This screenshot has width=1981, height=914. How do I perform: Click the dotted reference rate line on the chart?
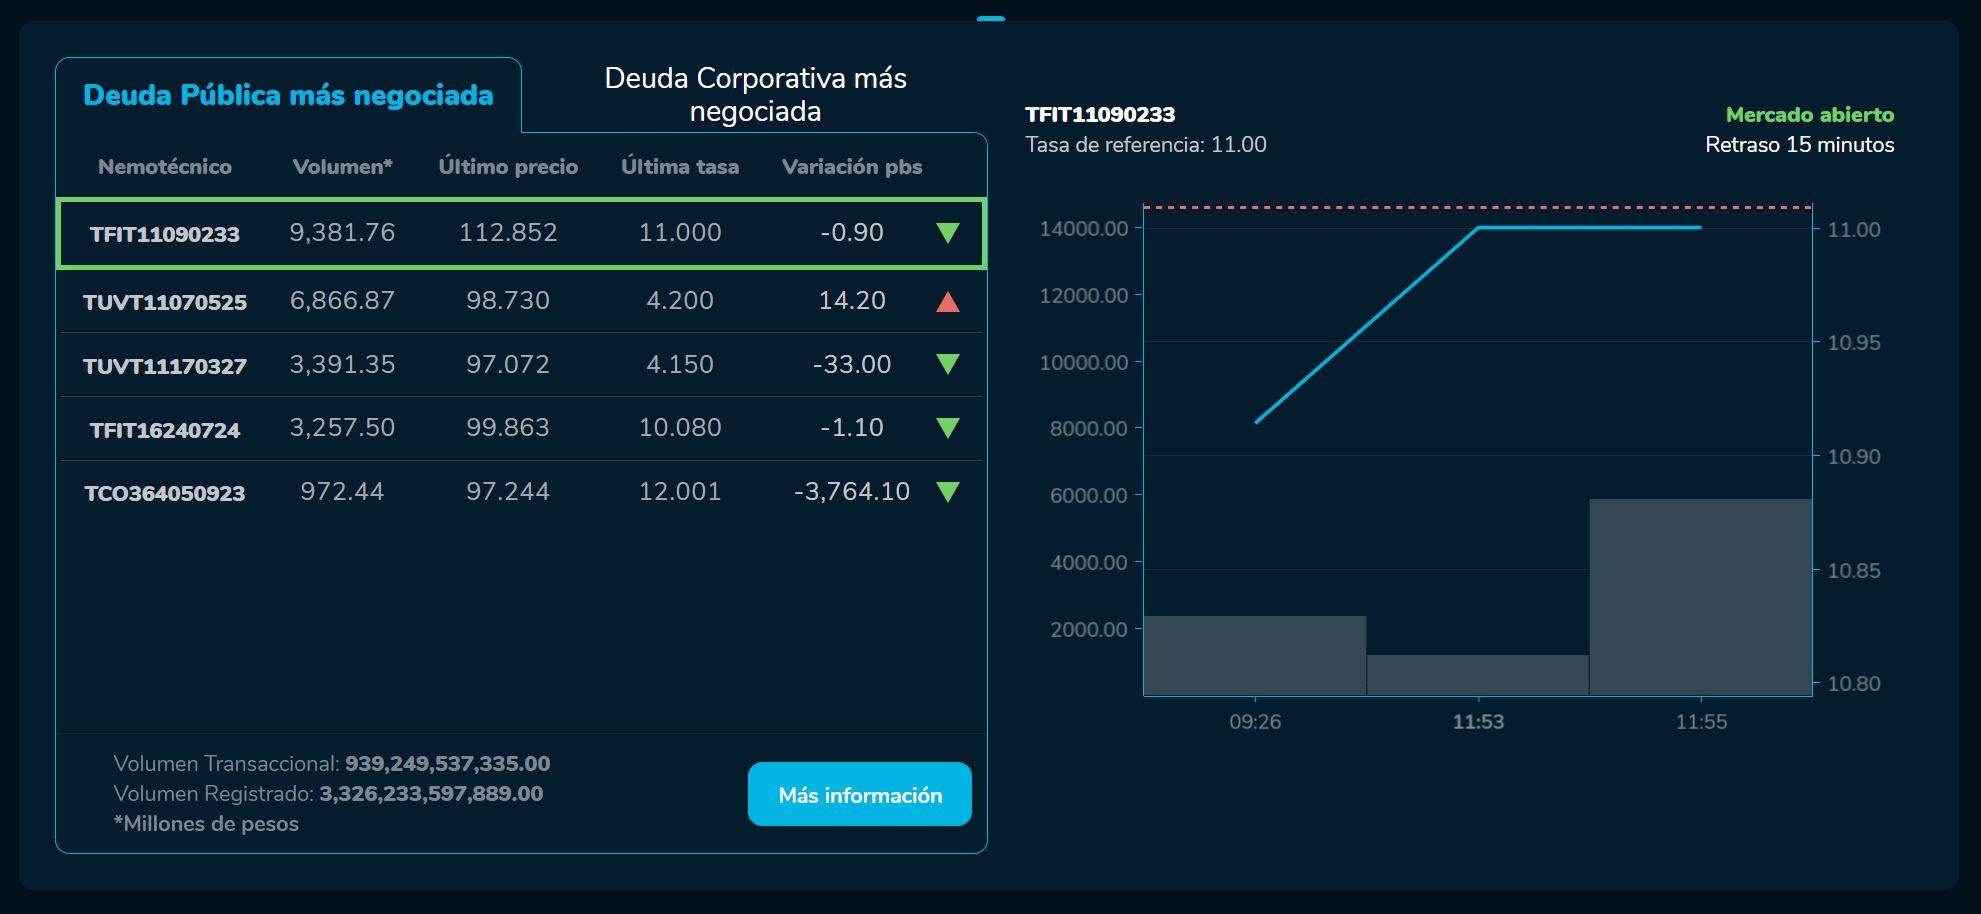tap(1480, 208)
